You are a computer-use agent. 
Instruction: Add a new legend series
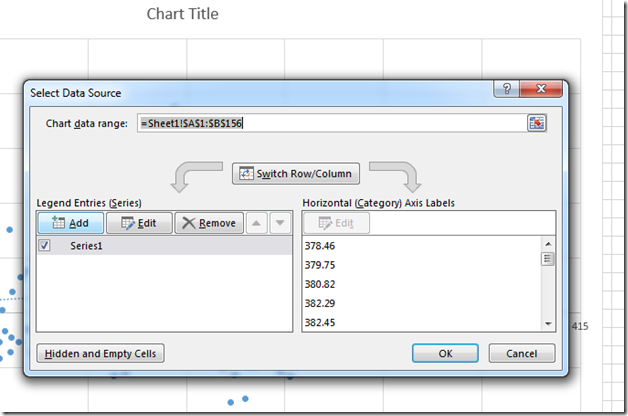(x=69, y=223)
